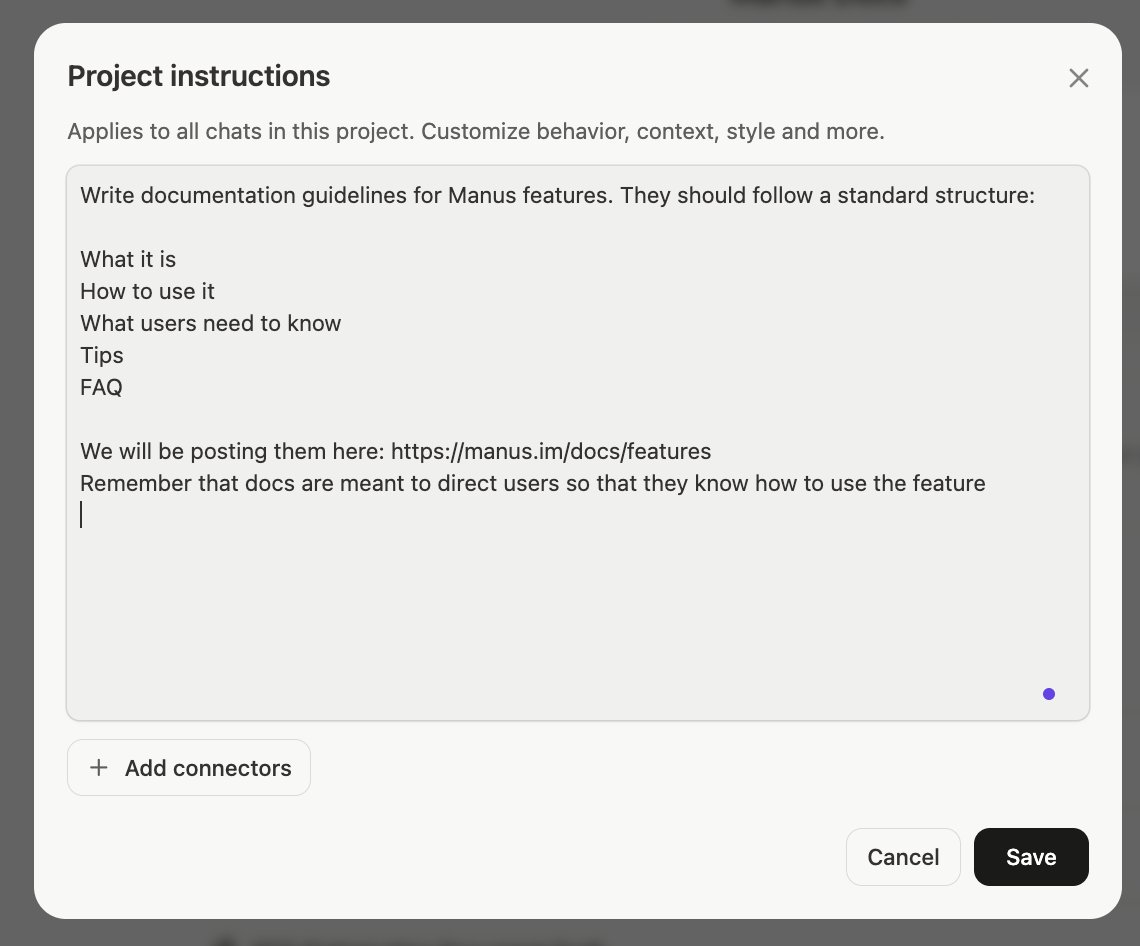This screenshot has height=946, width=1140.
Task: Set cursor on the 'Tips' line
Action: pyautogui.click(x=102, y=355)
